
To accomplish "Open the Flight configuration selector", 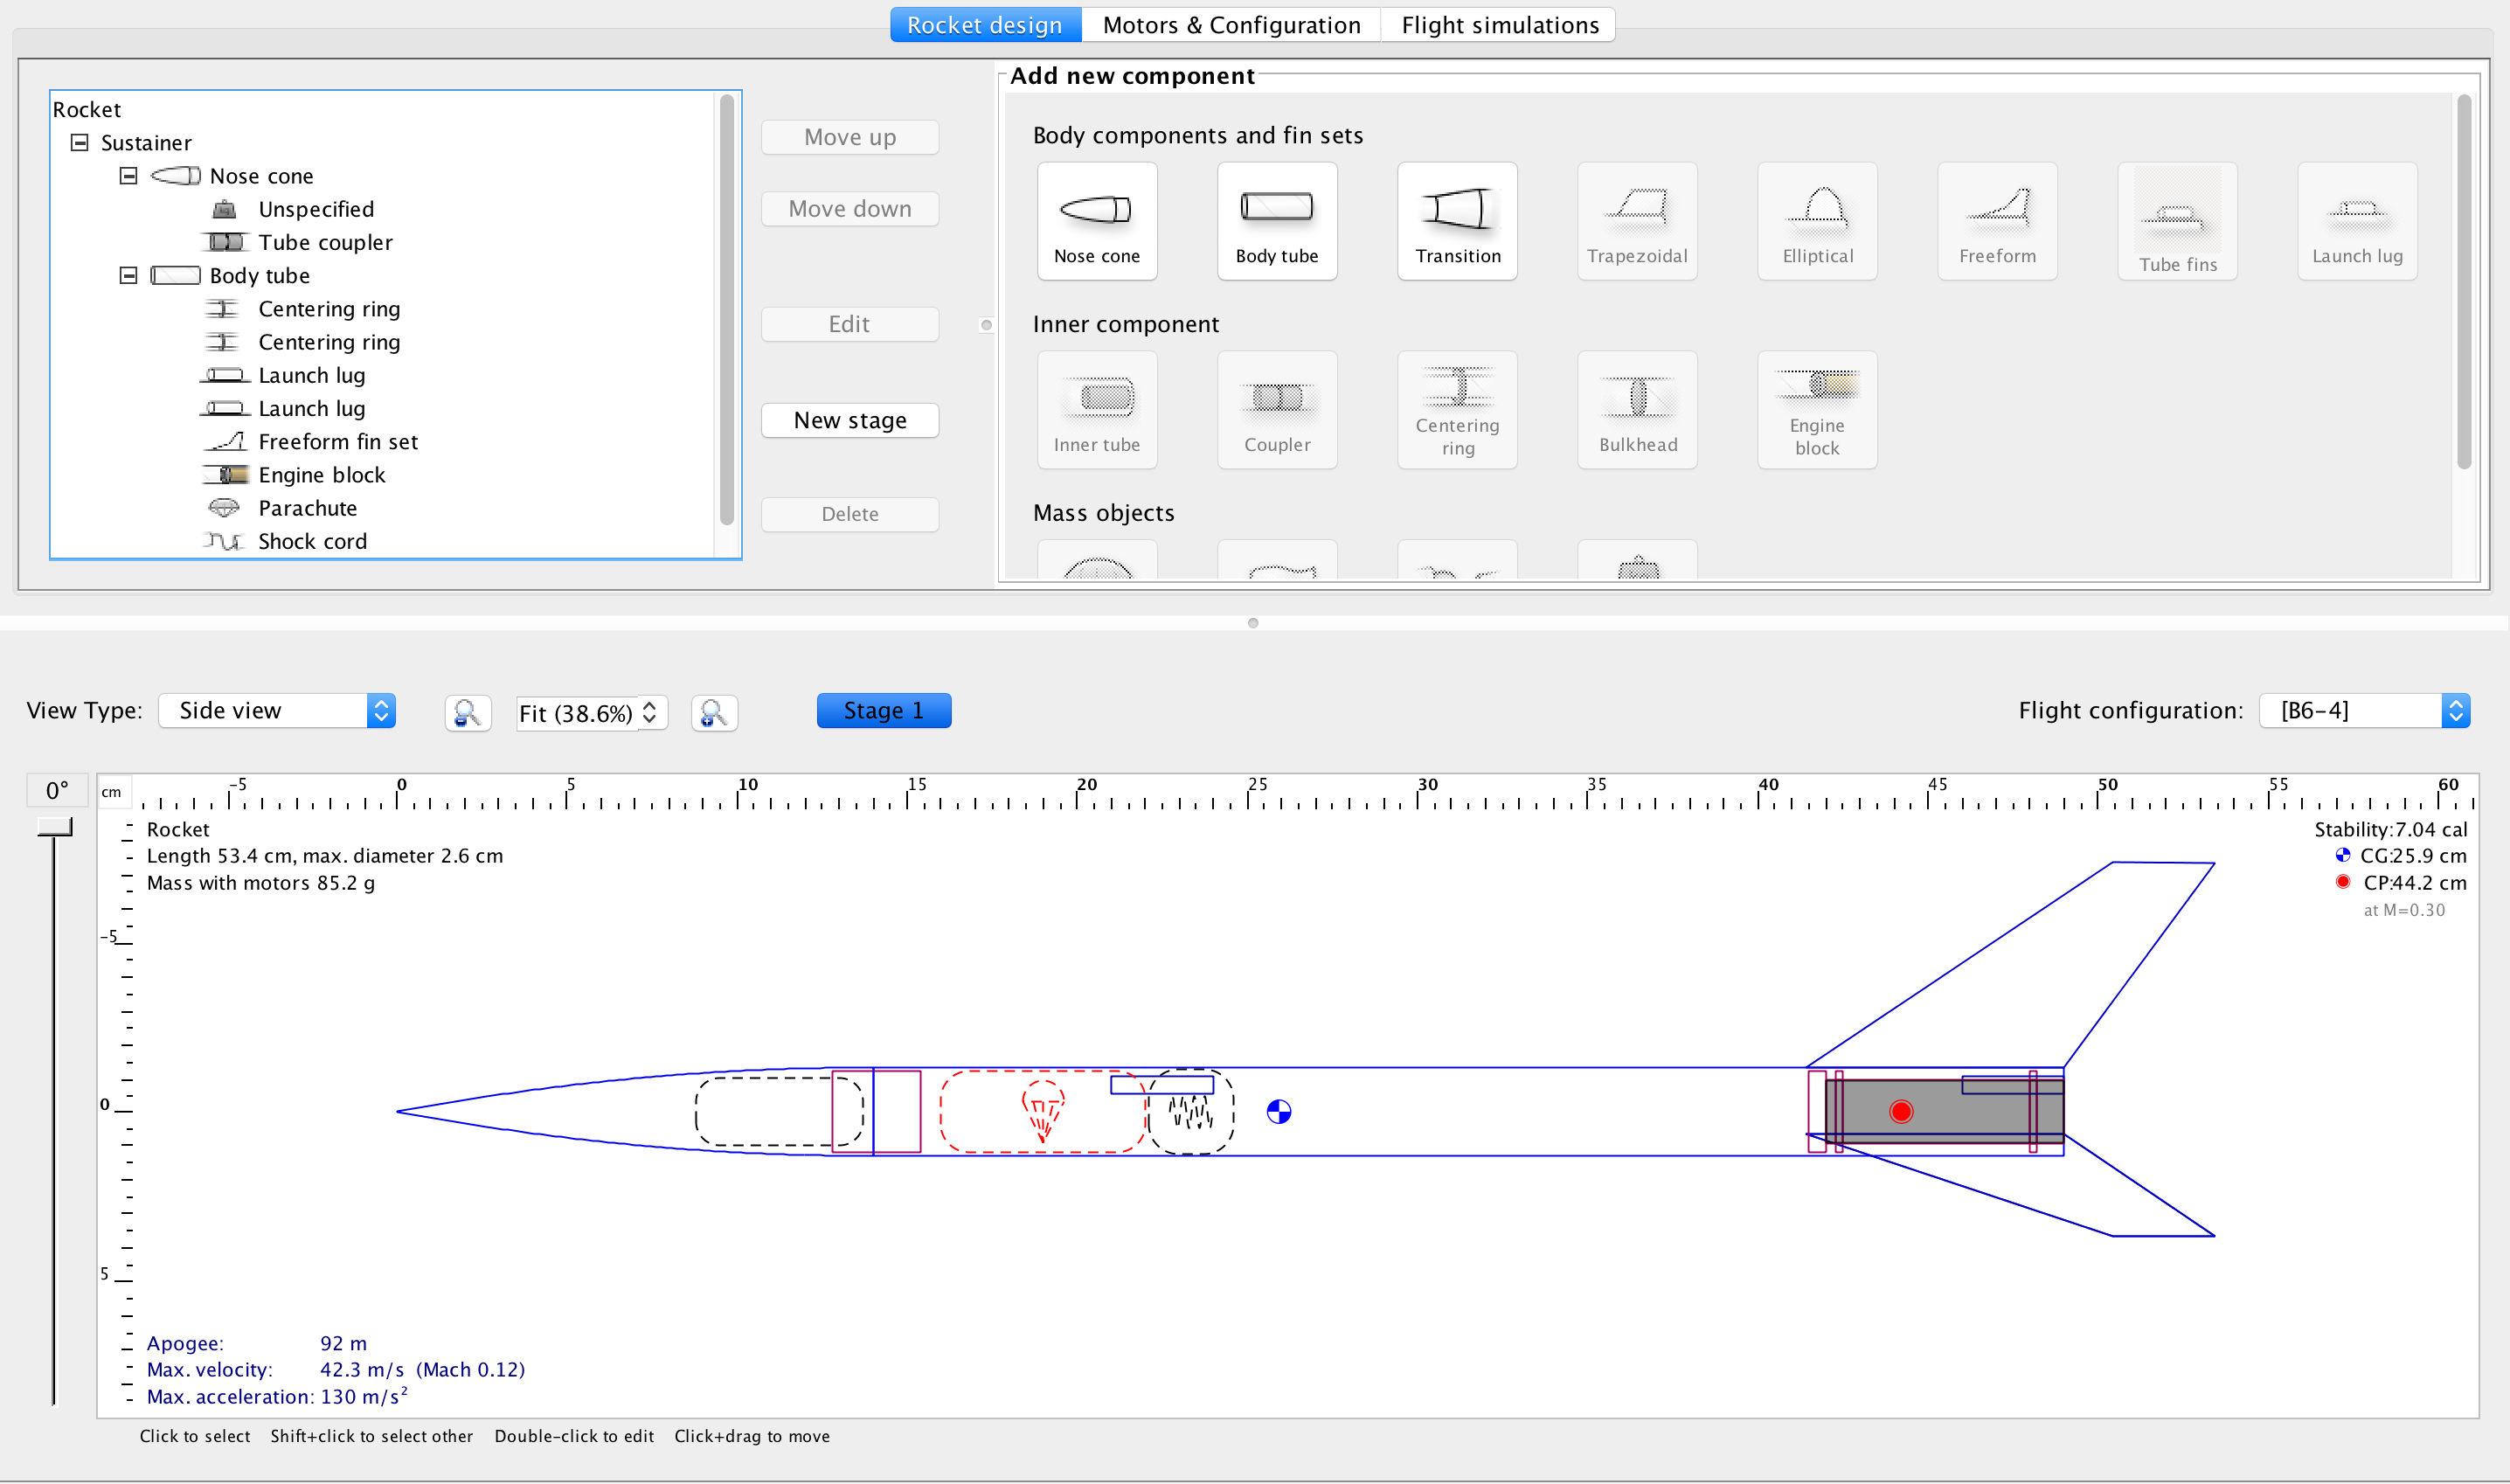I will [2364, 710].
